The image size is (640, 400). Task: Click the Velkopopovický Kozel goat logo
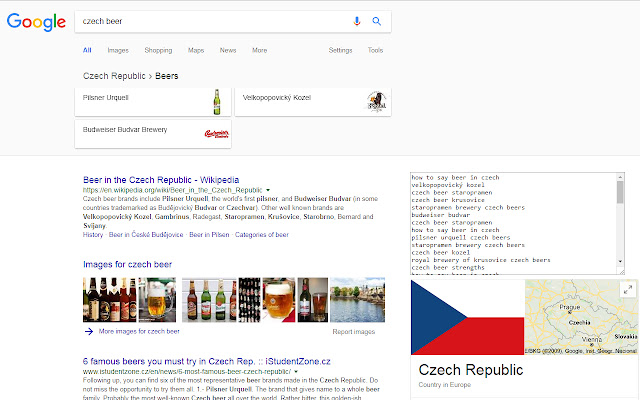coord(376,102)
